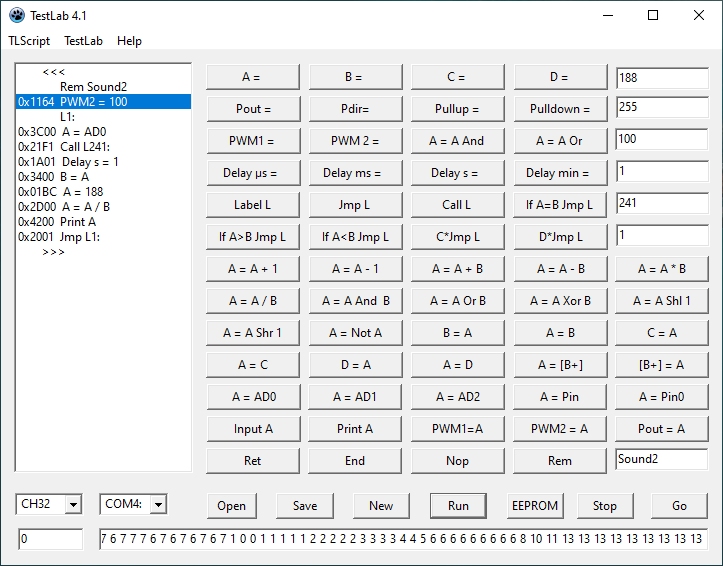Expand the CH32 device dropdown

coord(72,505)
